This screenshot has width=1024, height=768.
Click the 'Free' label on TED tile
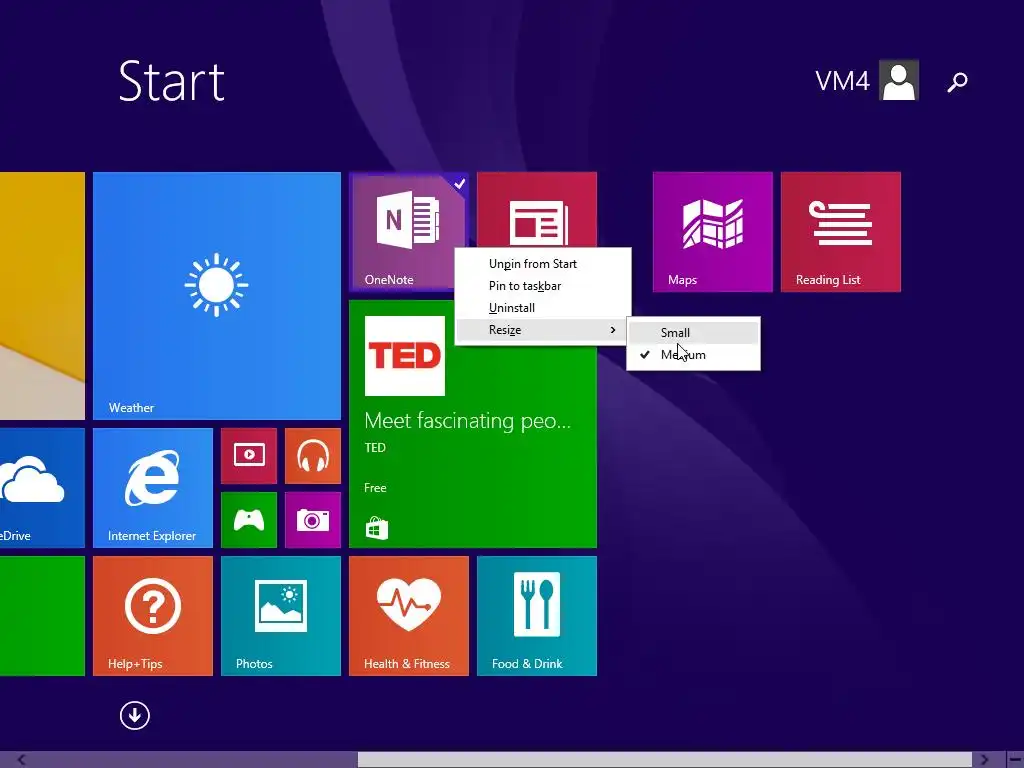point(376,488)
